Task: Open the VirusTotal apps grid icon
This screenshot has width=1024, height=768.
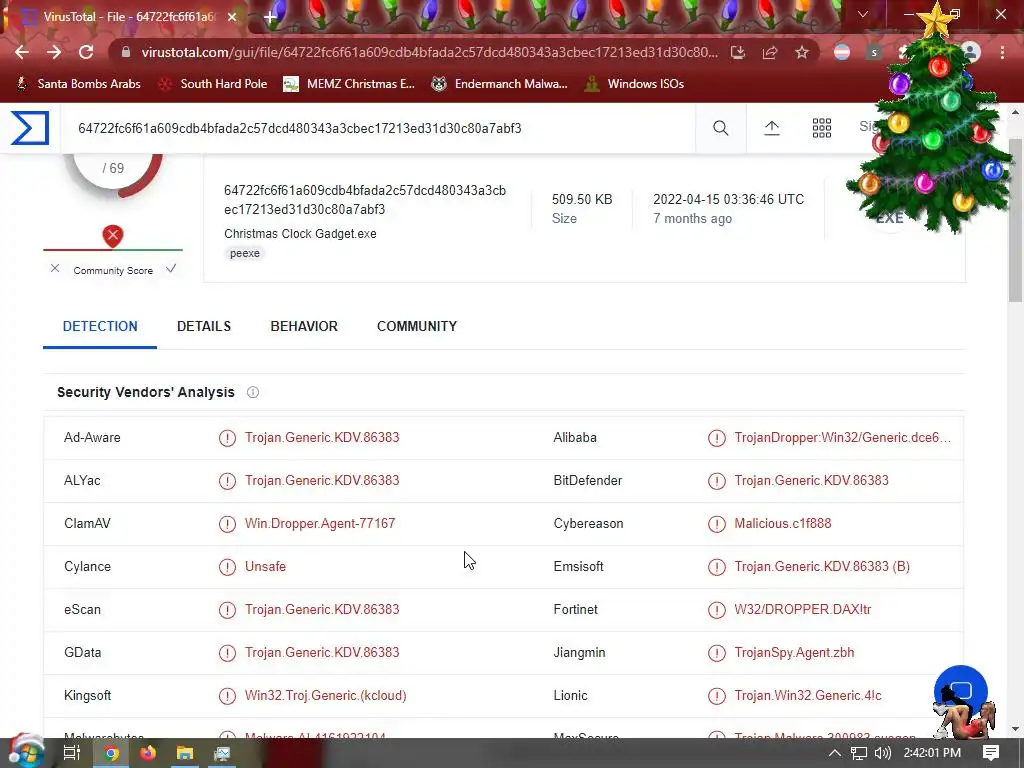Action: [x=822, y=128]
